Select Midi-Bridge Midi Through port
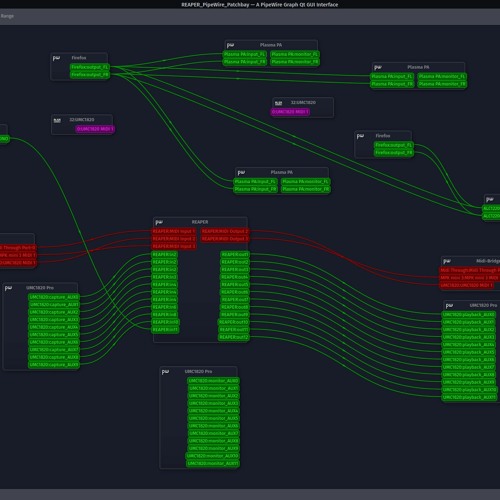This screenshot has height=500, width=500. [x=470, y=270]
